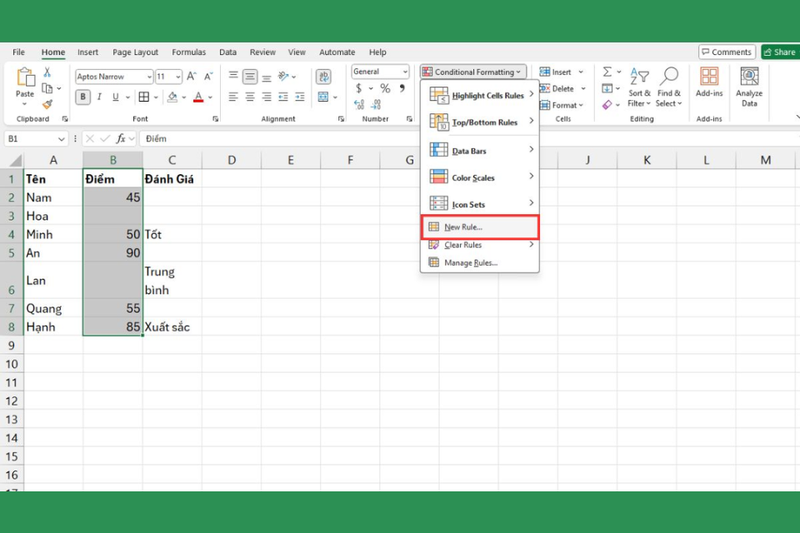Click the Cut scissors icon
Image resolution: width=800 pixels, height=533 pixels.
click(47, 72)
